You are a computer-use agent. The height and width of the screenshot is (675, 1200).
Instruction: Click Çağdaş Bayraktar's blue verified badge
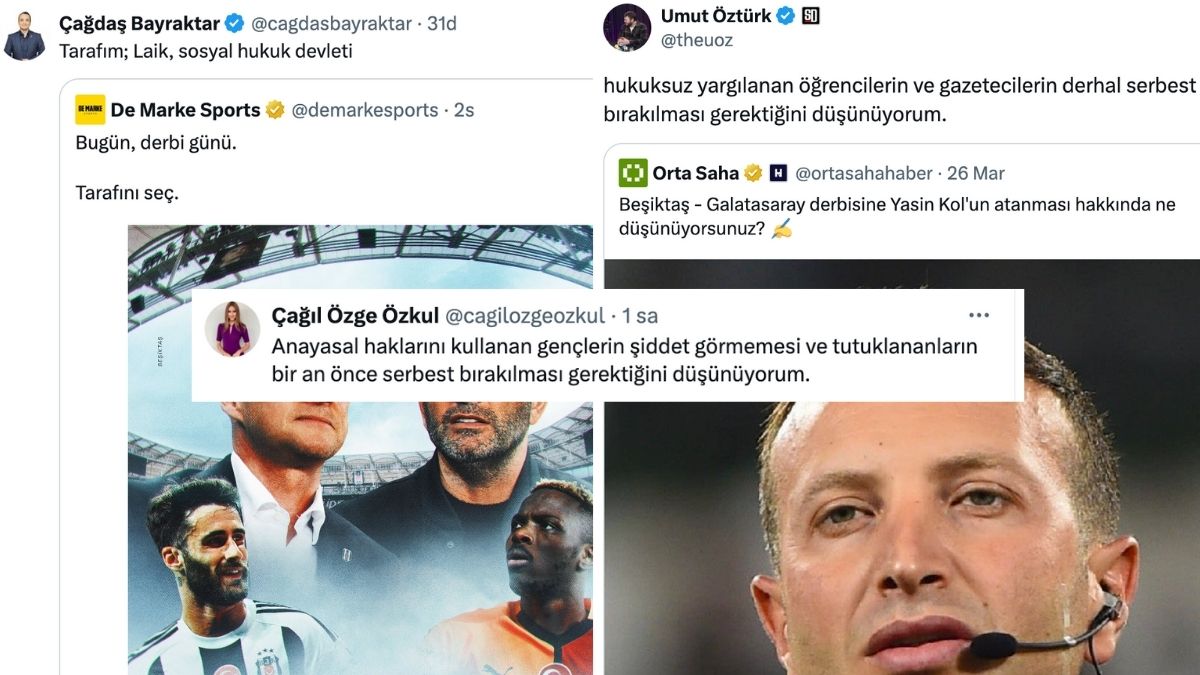tap(234, 23)
